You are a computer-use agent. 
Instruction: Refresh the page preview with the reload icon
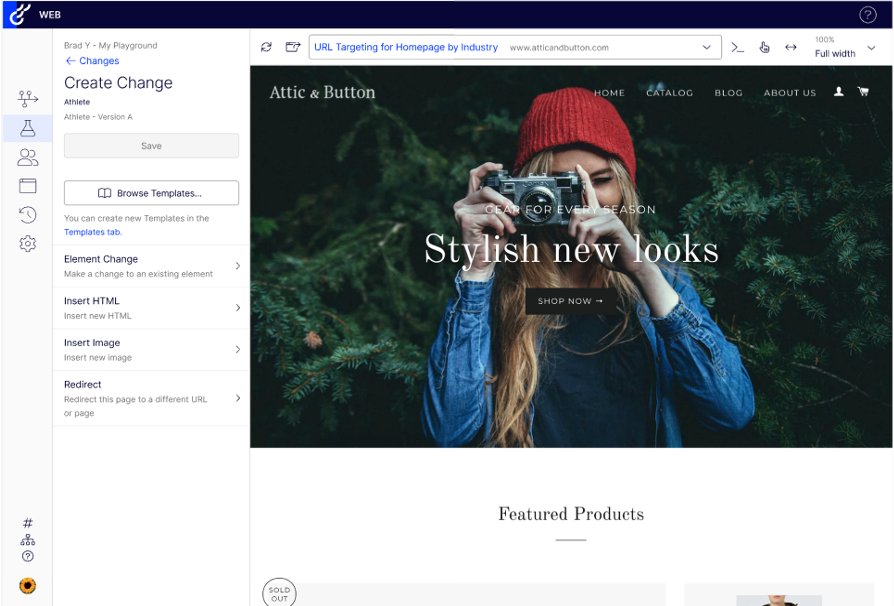[x=265, y=46]
